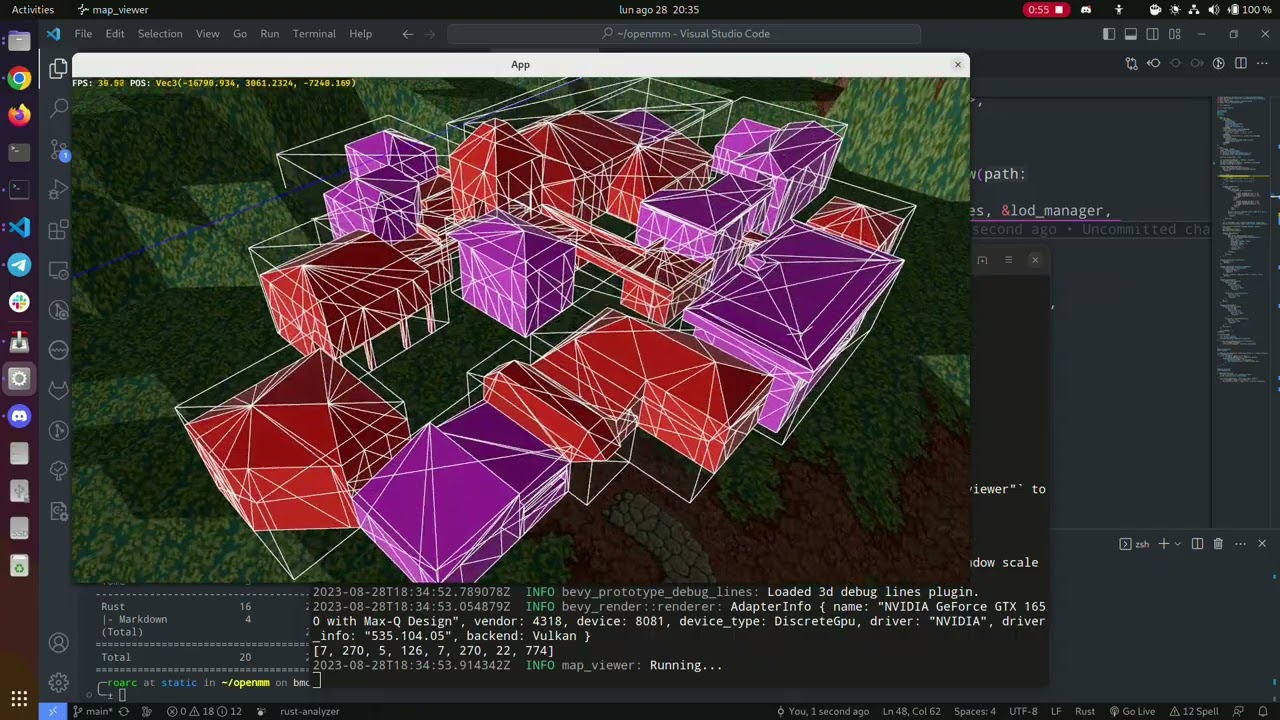Click Activities in the top bar
The image size is (1280, 720).
click(33, 10)
